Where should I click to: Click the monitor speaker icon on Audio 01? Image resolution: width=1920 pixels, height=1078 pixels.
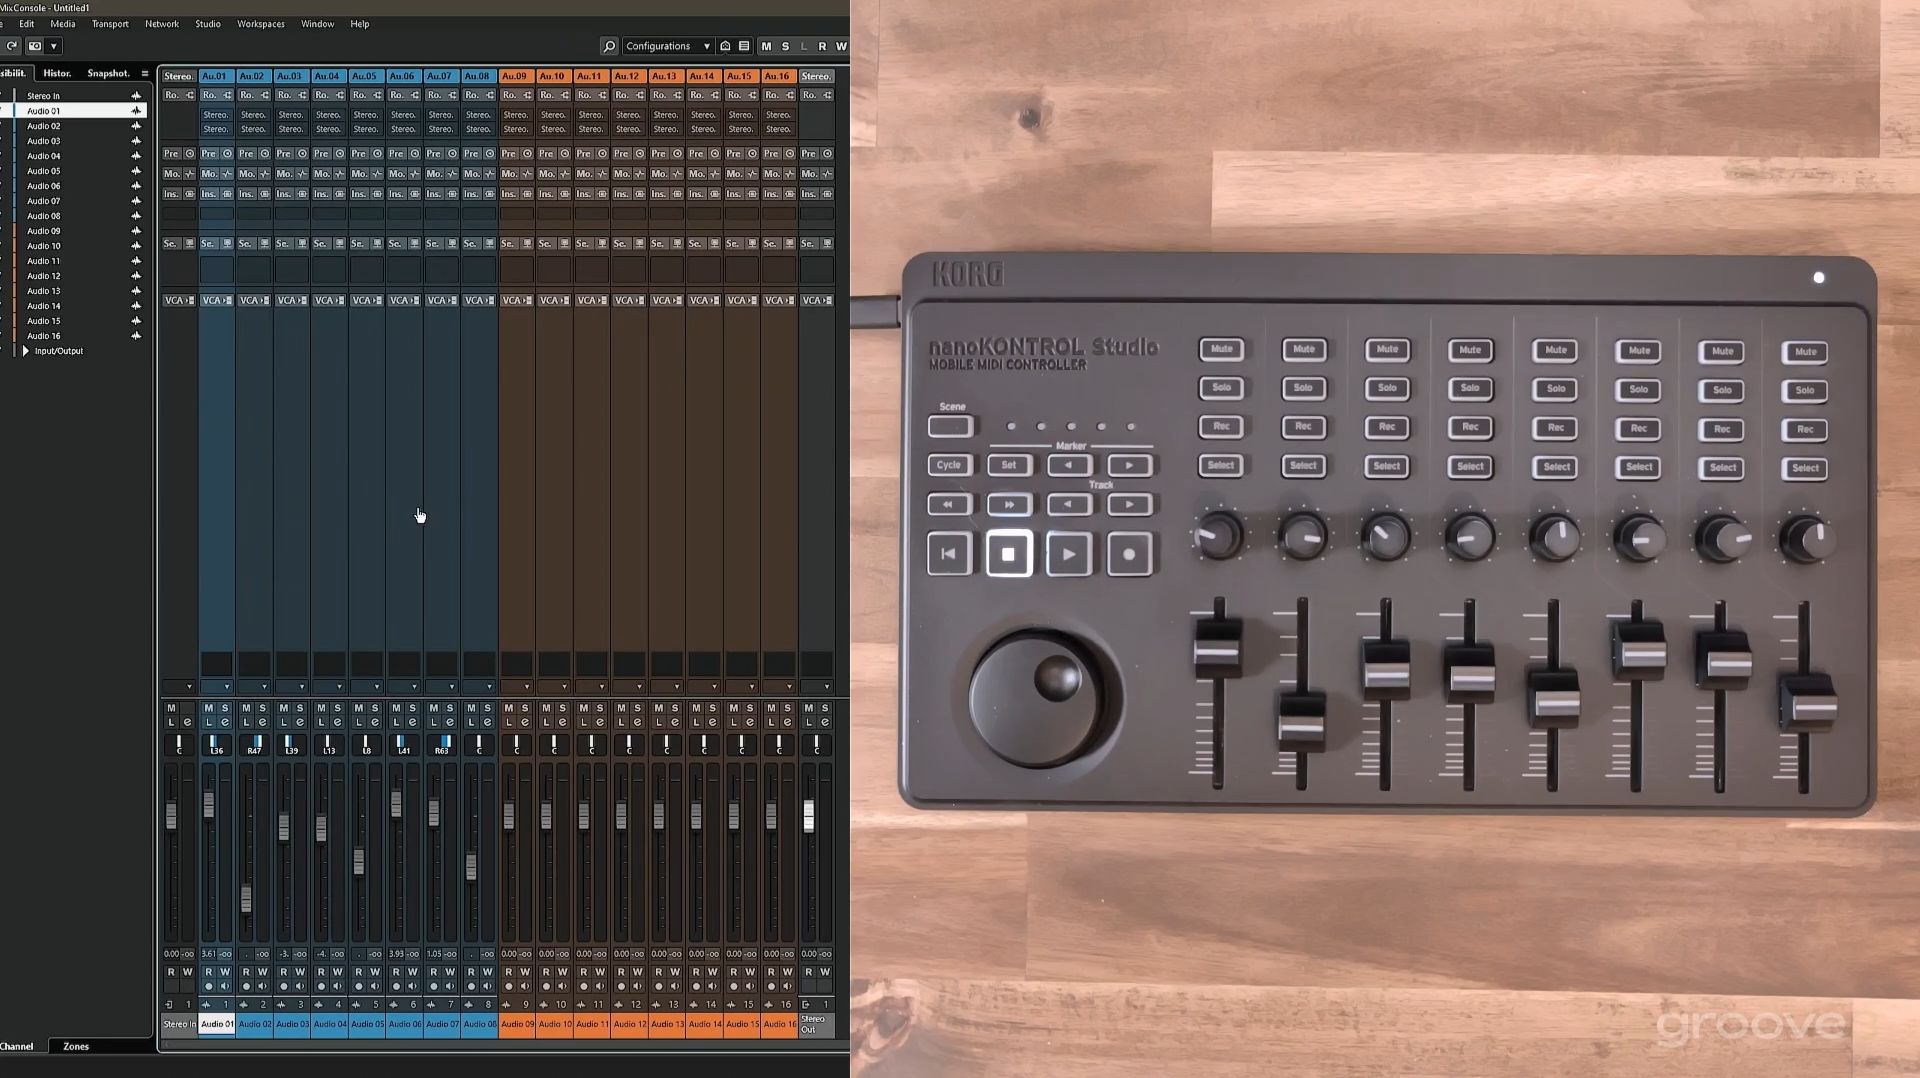pos(225,987)
